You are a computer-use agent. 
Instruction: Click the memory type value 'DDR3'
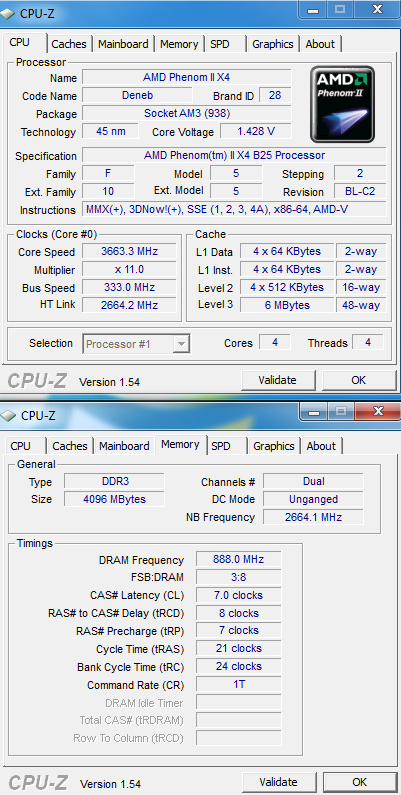114,481
